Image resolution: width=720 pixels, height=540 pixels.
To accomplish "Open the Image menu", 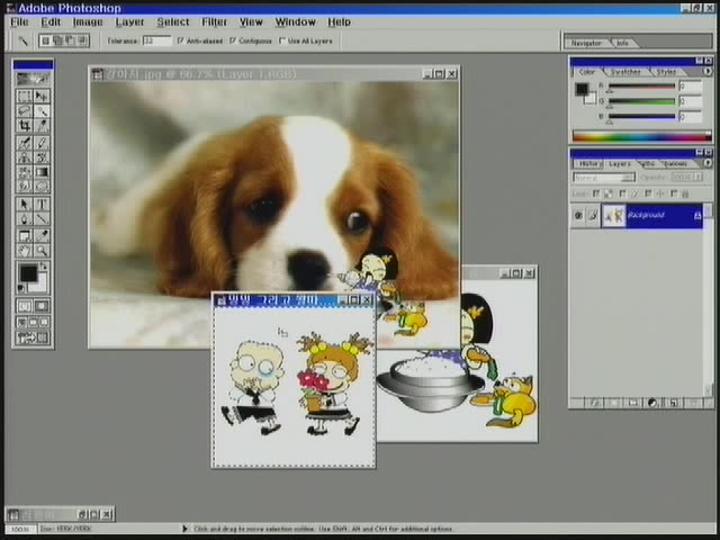I will coord(87,22).
